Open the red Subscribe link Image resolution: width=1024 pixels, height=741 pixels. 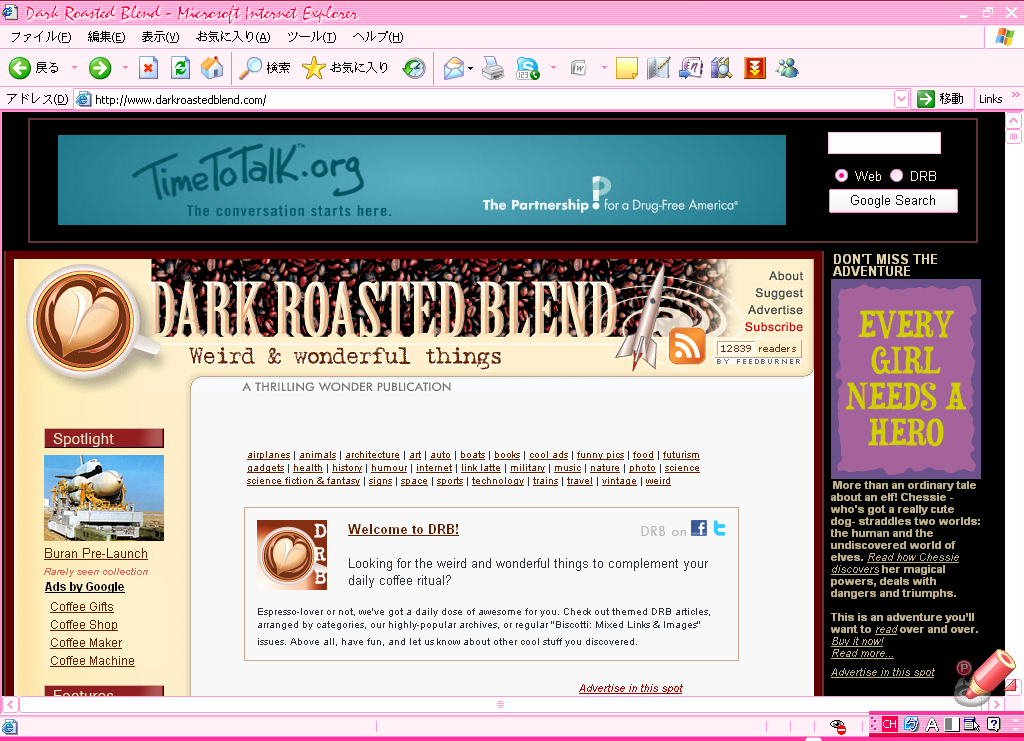pos(774,327)
